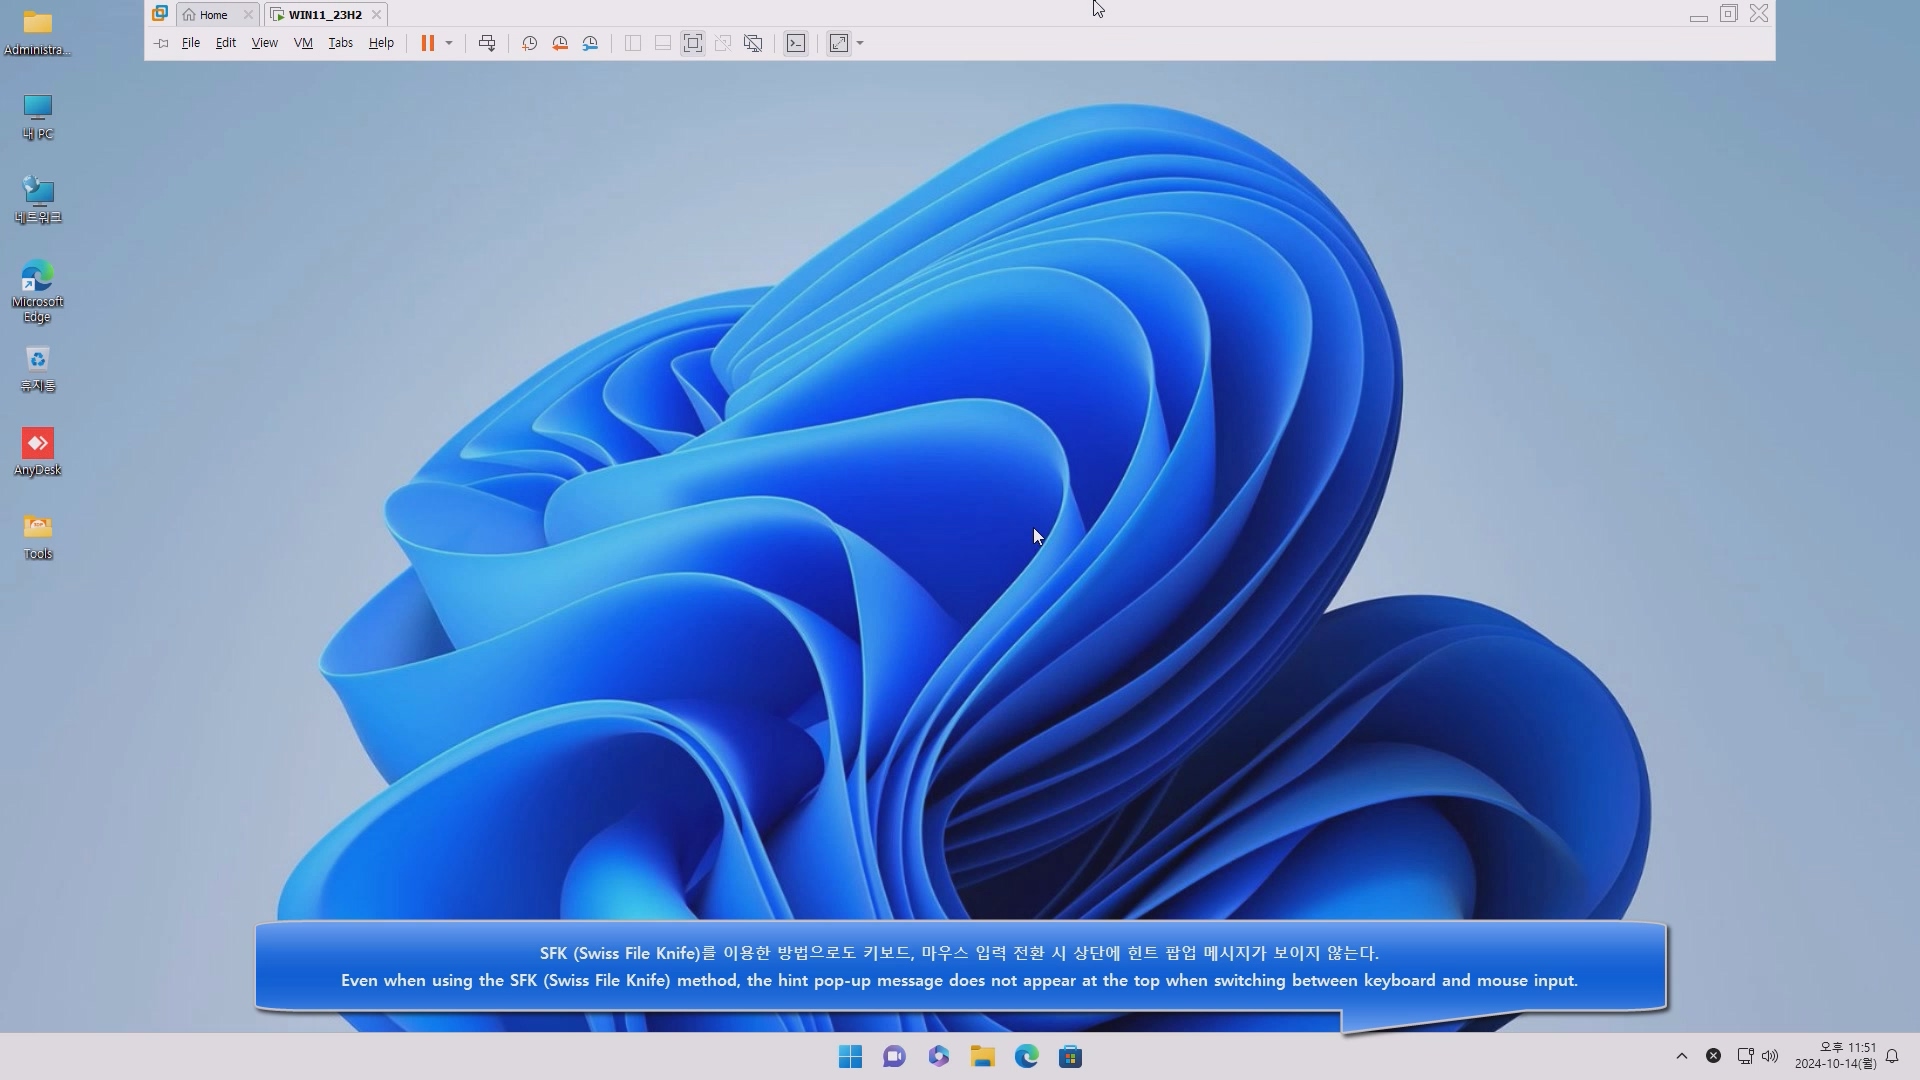Open volume control in system tray

(1770, 1056)
